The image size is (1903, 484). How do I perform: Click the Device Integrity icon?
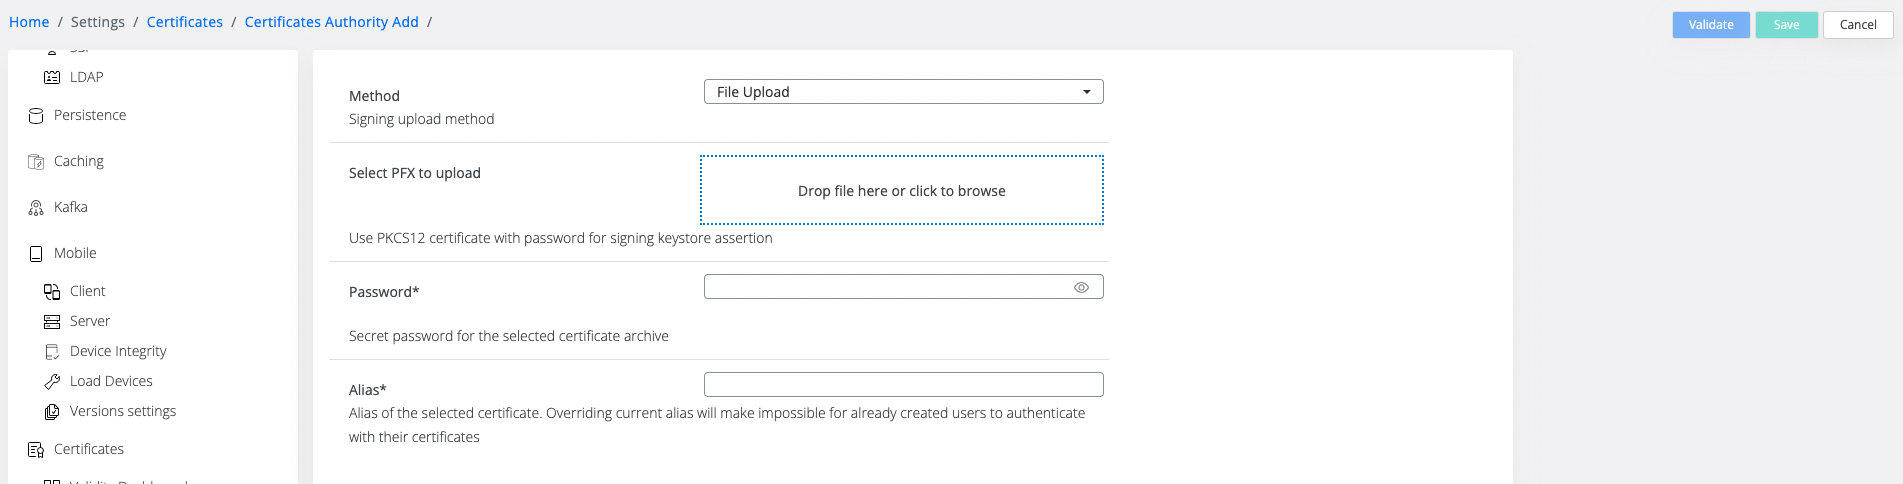[52, 352]
